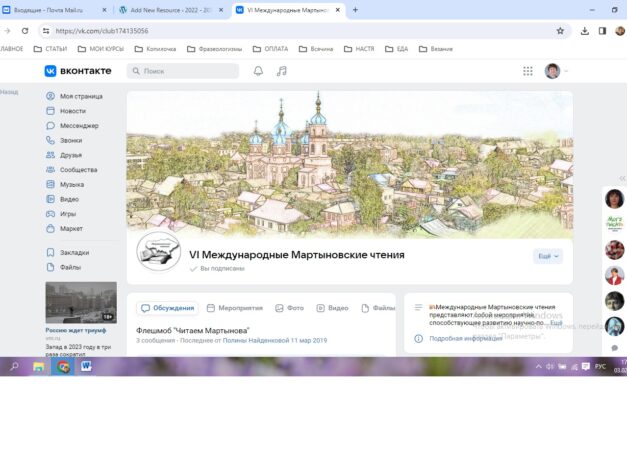Image resolution: width=627 pixels, height=470 pixels.
Task: Open VK notifications bell
Action: [x=258, y=71]
